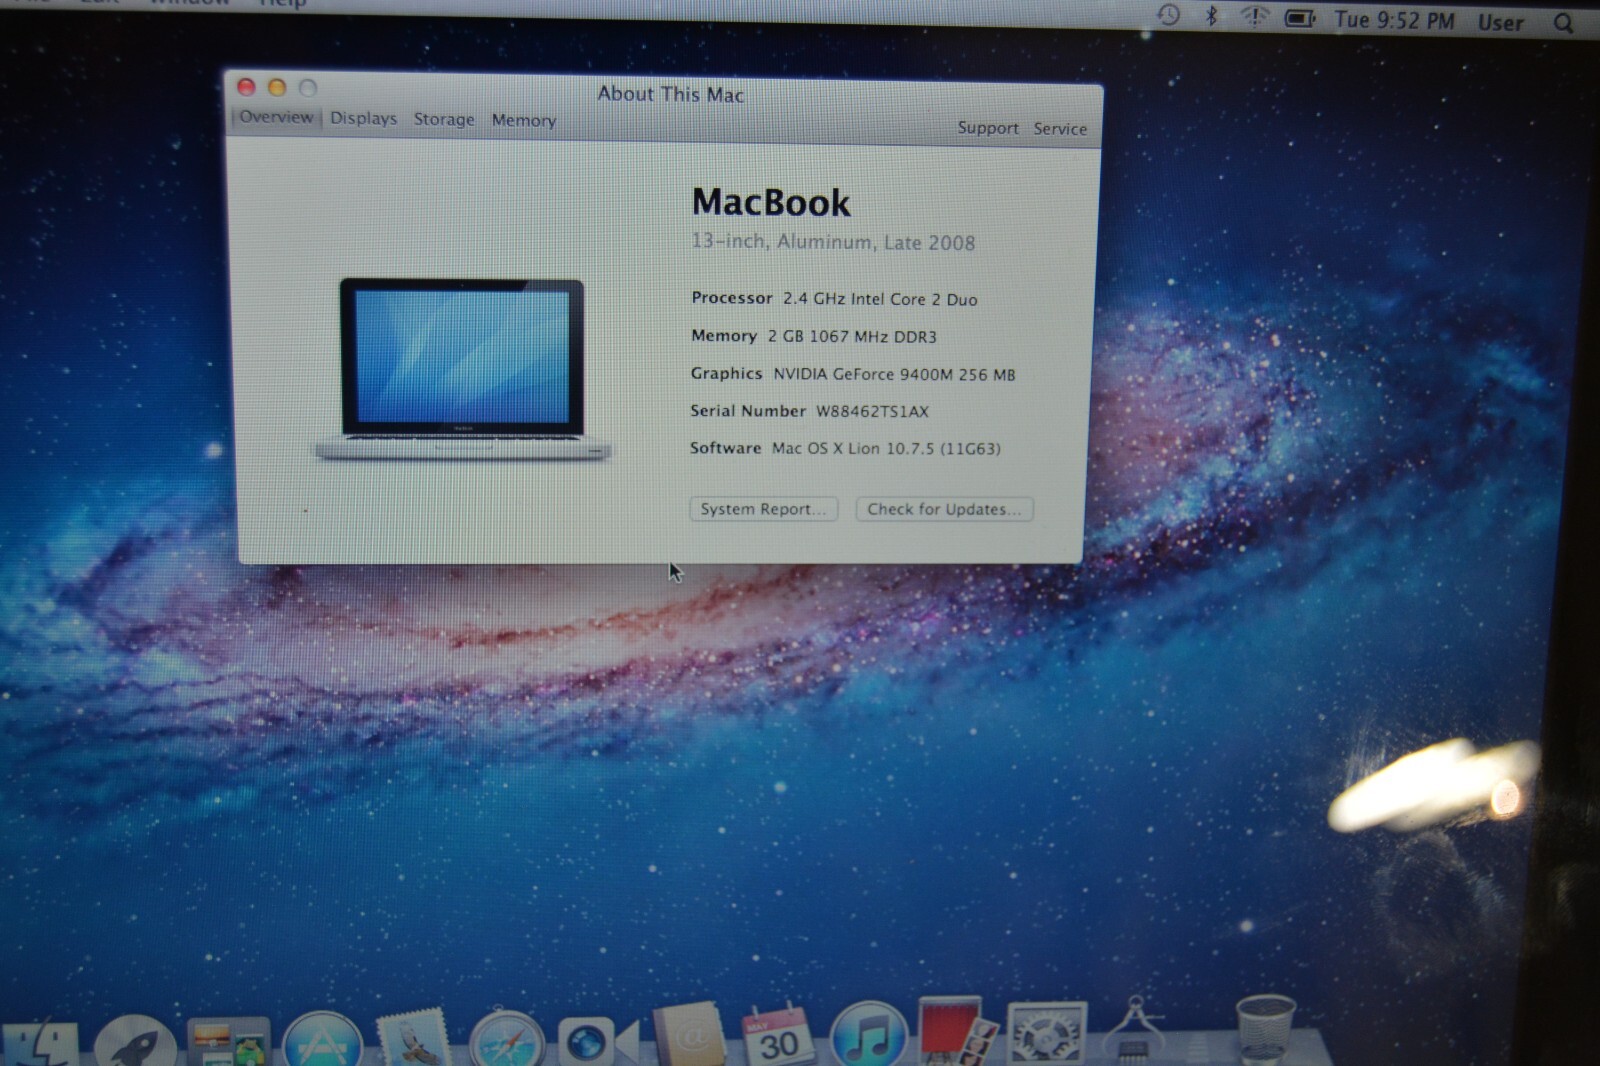Select the Overview tab
This screenshot has height=1066, width=1600.
pos(276,117)
